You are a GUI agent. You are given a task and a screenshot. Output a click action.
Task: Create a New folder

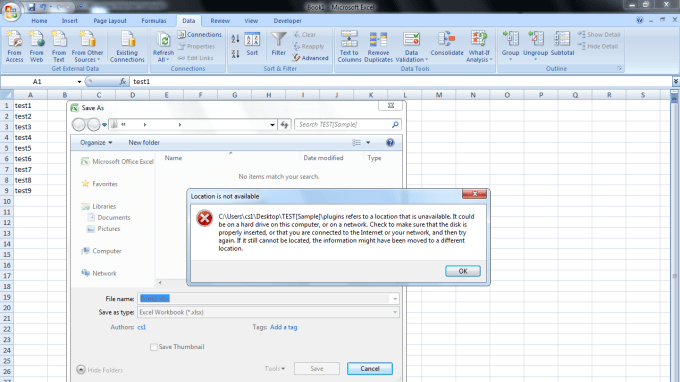(144, 142)
